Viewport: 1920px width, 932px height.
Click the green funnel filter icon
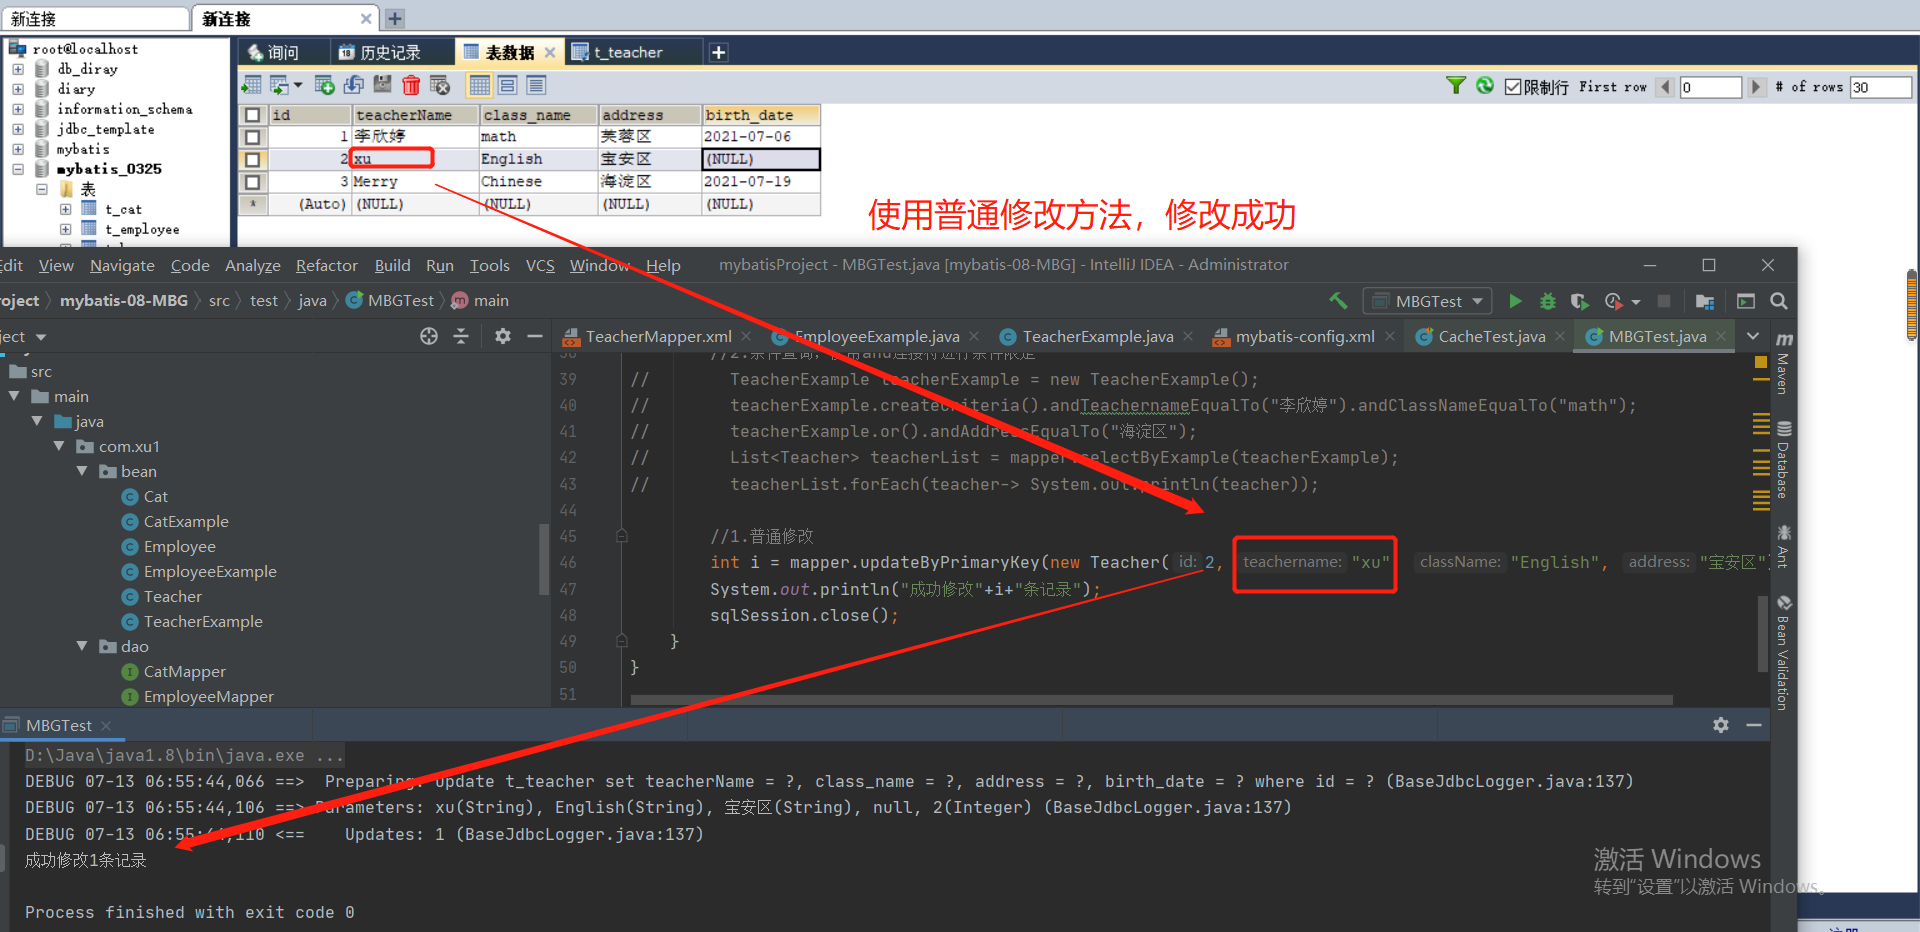click(1456, 86)
